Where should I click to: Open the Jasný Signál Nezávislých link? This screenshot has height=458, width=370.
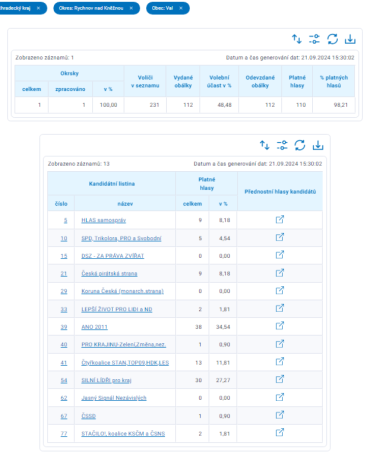pos(114,398)
